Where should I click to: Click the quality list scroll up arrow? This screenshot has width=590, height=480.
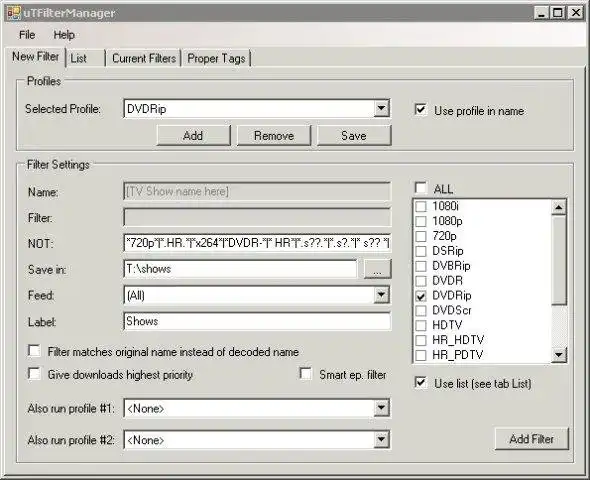click(559, 207)
